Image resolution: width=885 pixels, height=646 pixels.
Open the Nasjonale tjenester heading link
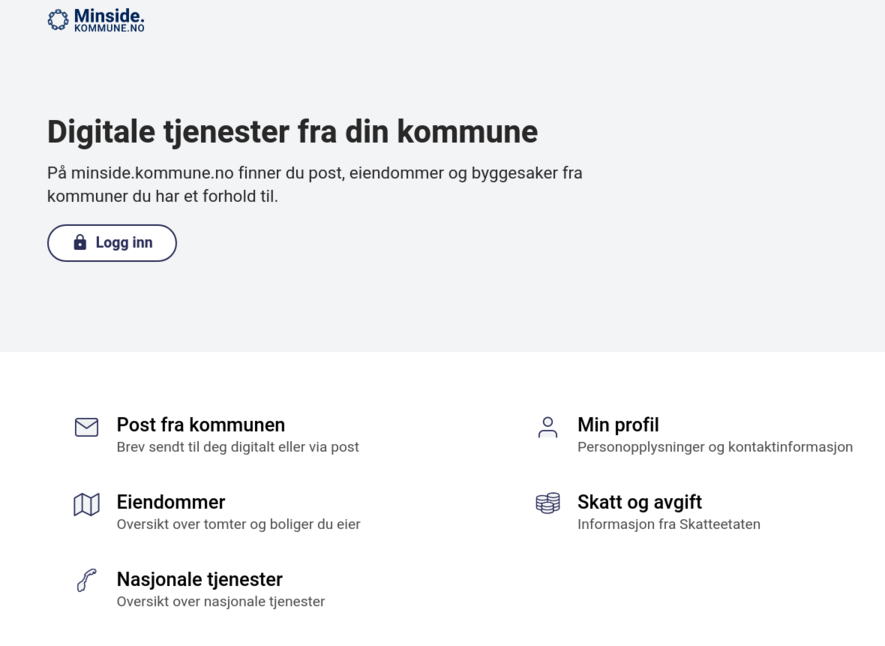[199, 579]
